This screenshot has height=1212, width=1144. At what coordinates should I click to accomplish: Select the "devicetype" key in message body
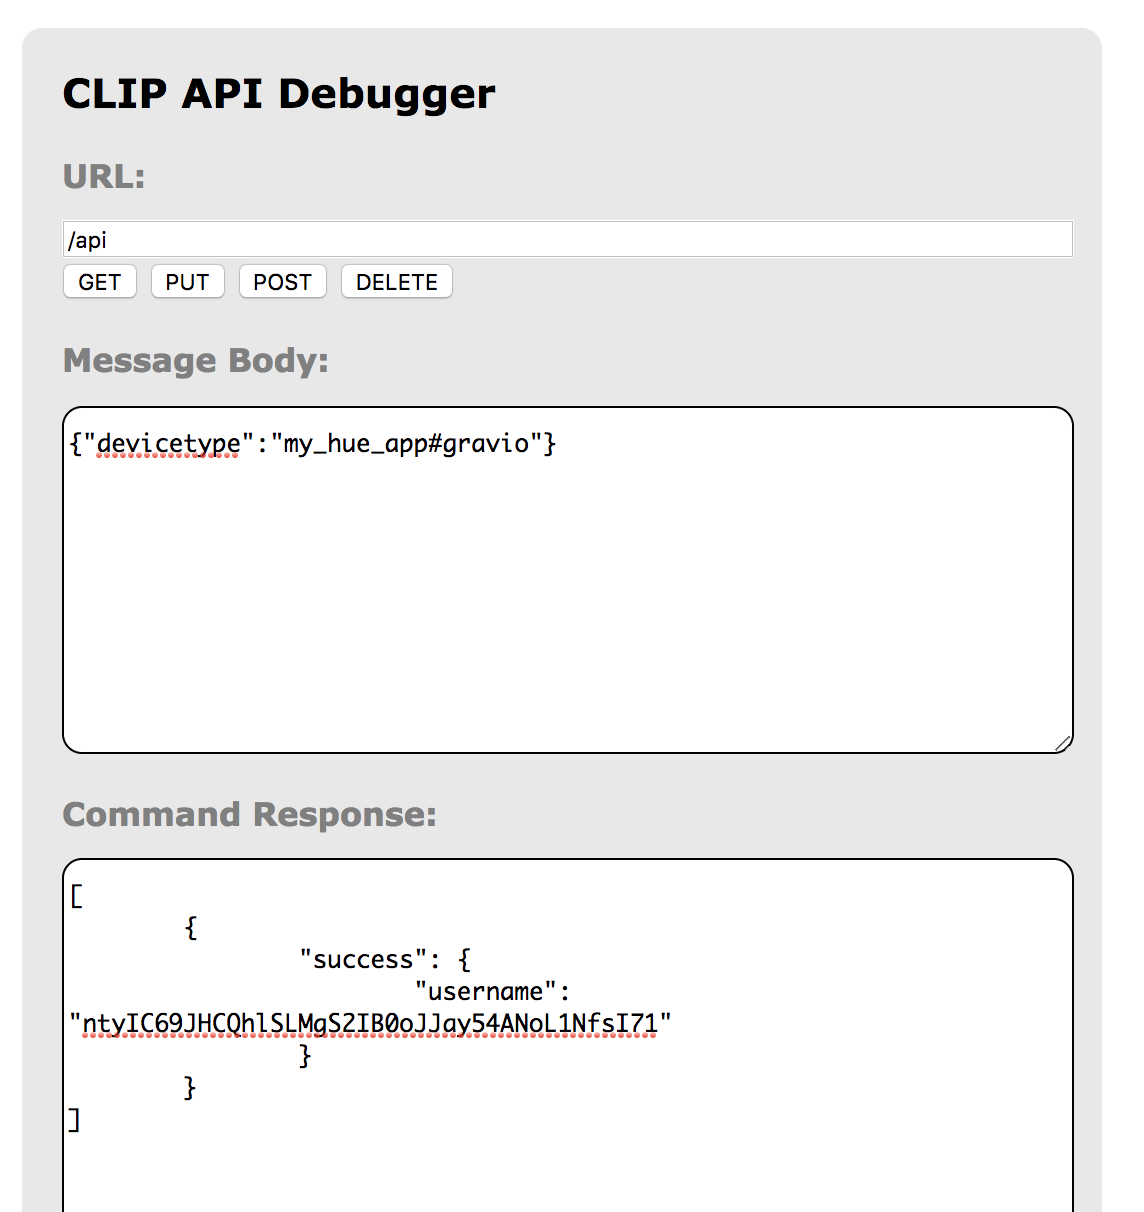pyautogui.click(x=169, y=443)
